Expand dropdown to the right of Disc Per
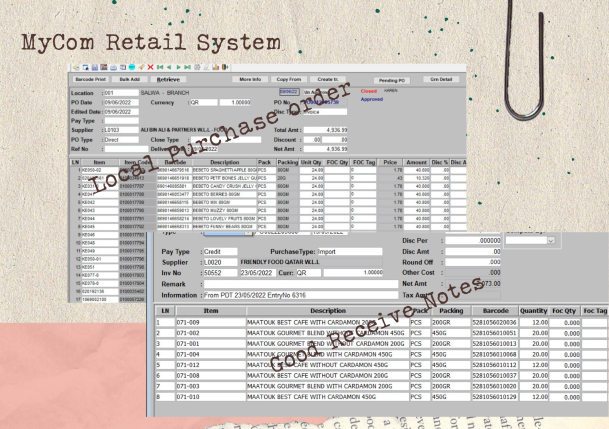Viewport: 609px width, 429px height. click(550, 241)
